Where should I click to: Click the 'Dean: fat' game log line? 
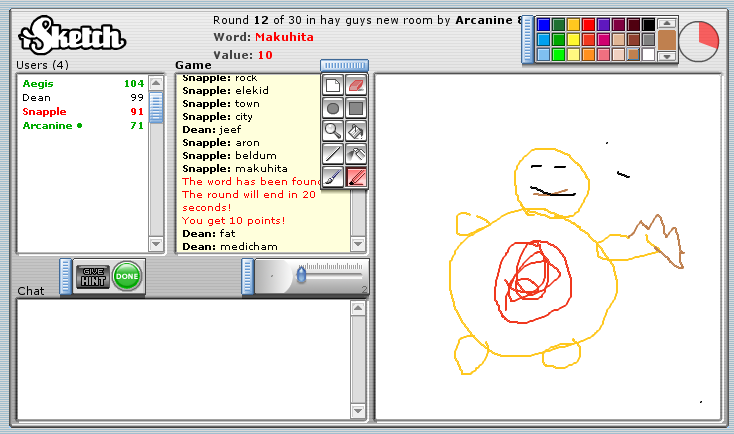pos(209,234)
